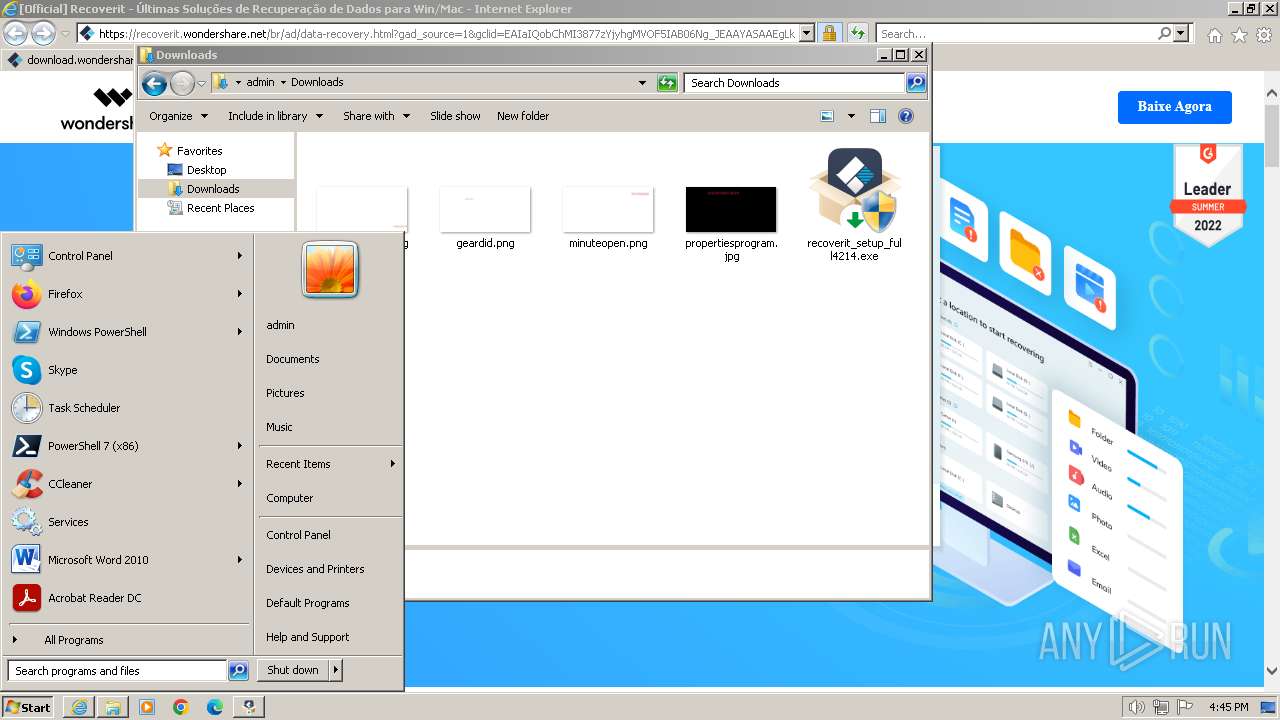Click IE home icon
1280x720 pixels.
point(1214,34)
